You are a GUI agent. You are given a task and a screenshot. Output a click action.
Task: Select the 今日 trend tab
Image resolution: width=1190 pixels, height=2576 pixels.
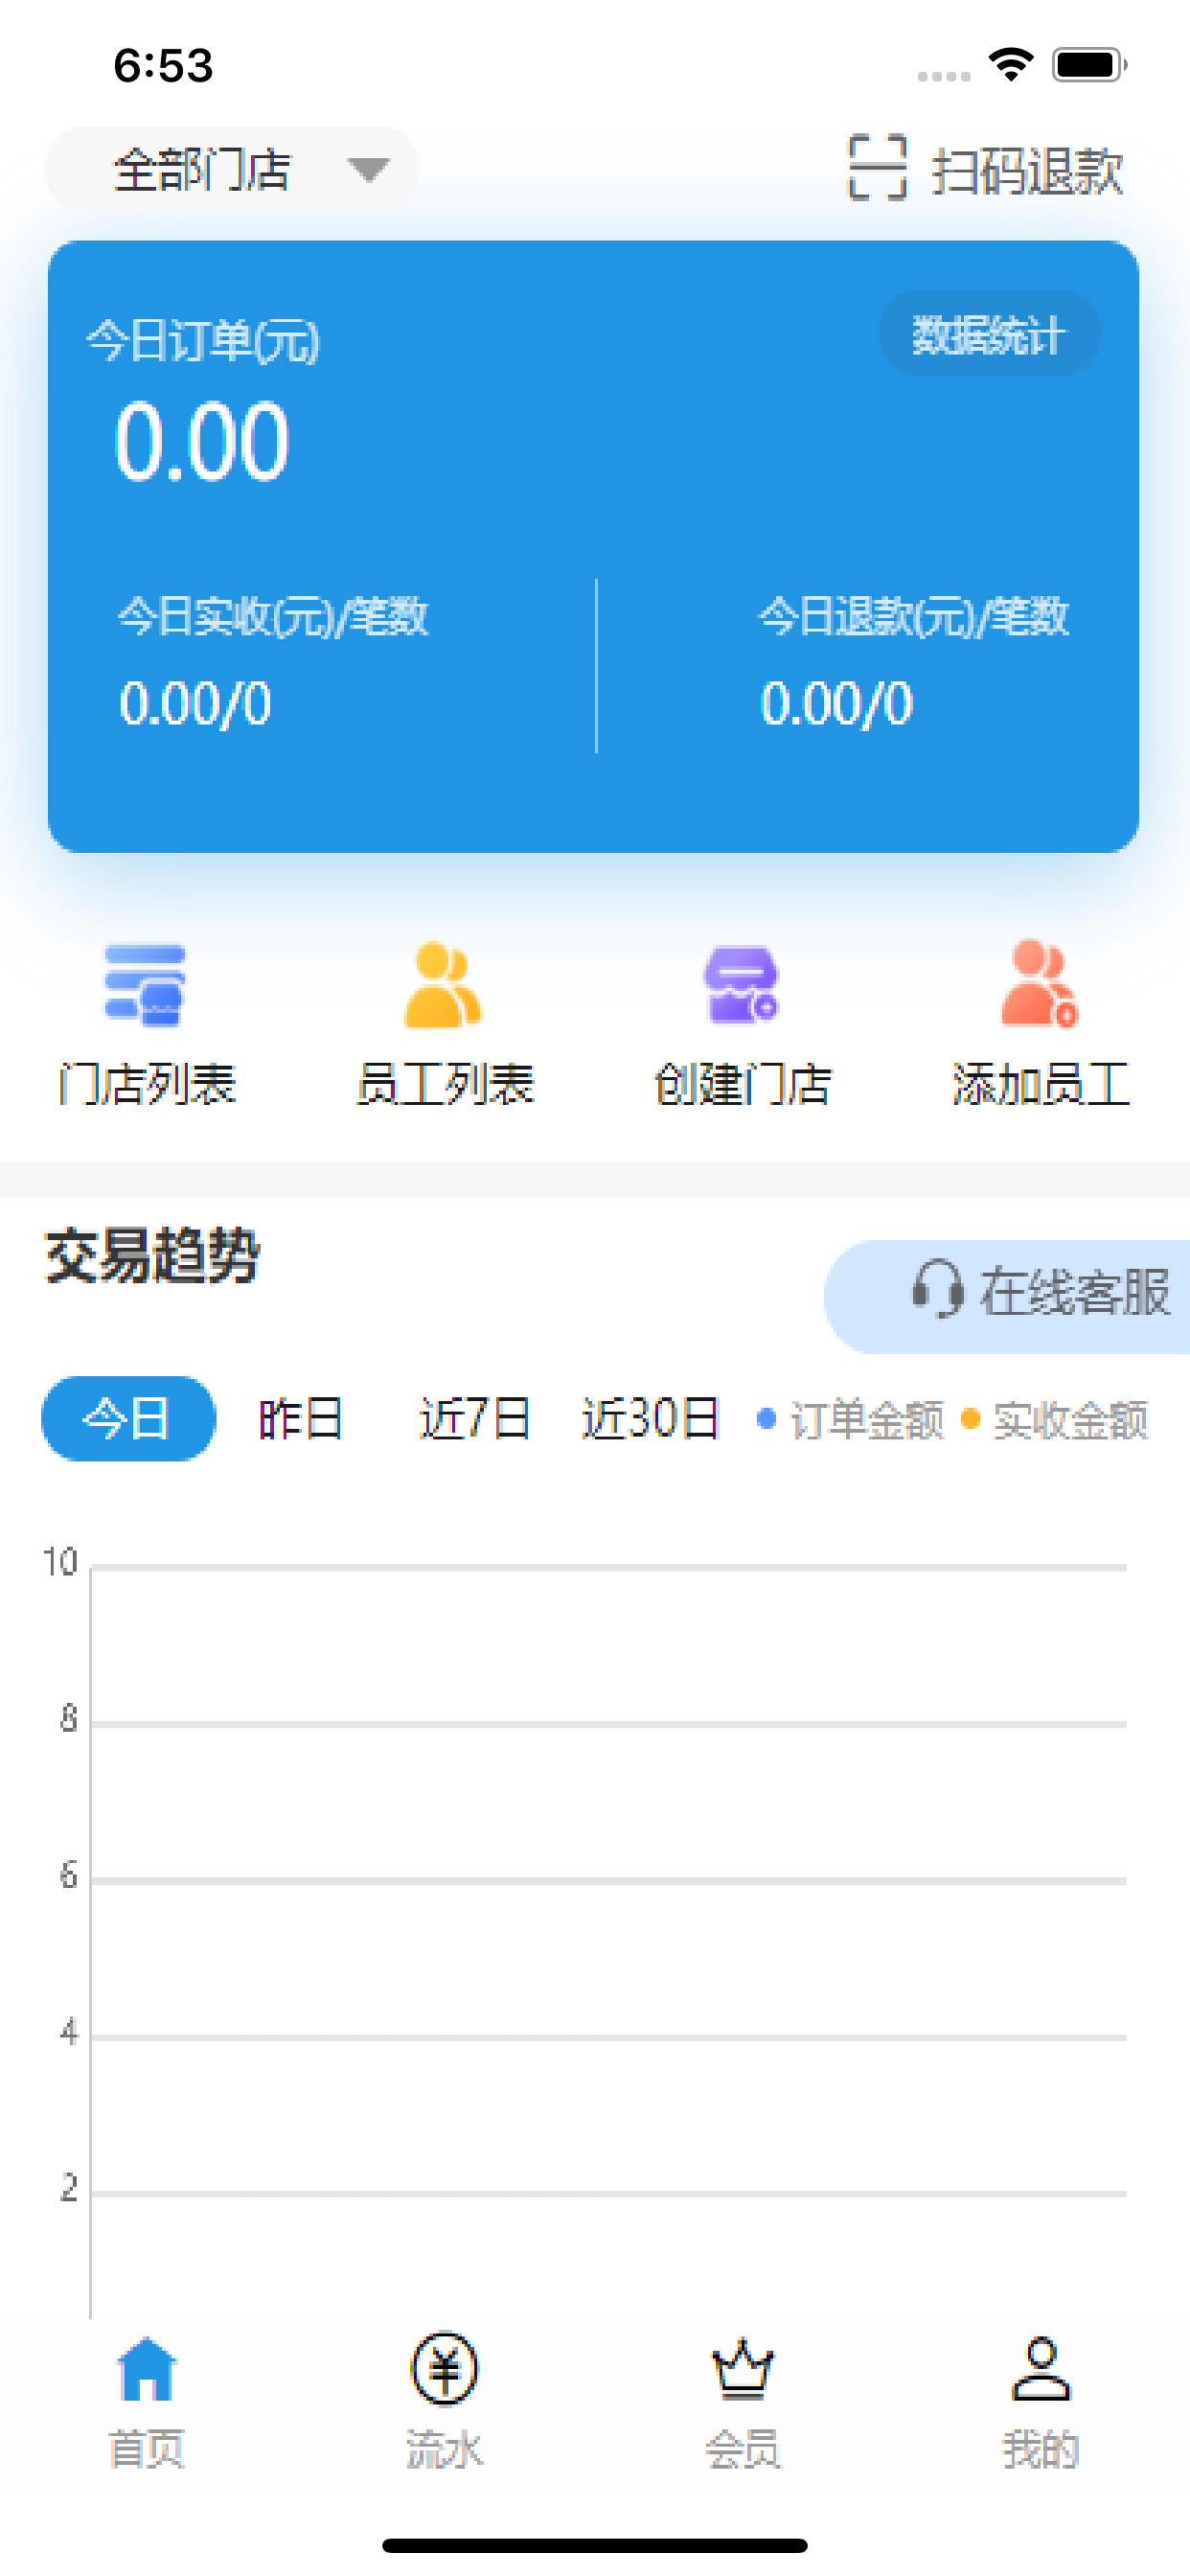[x=128, y=1418]
